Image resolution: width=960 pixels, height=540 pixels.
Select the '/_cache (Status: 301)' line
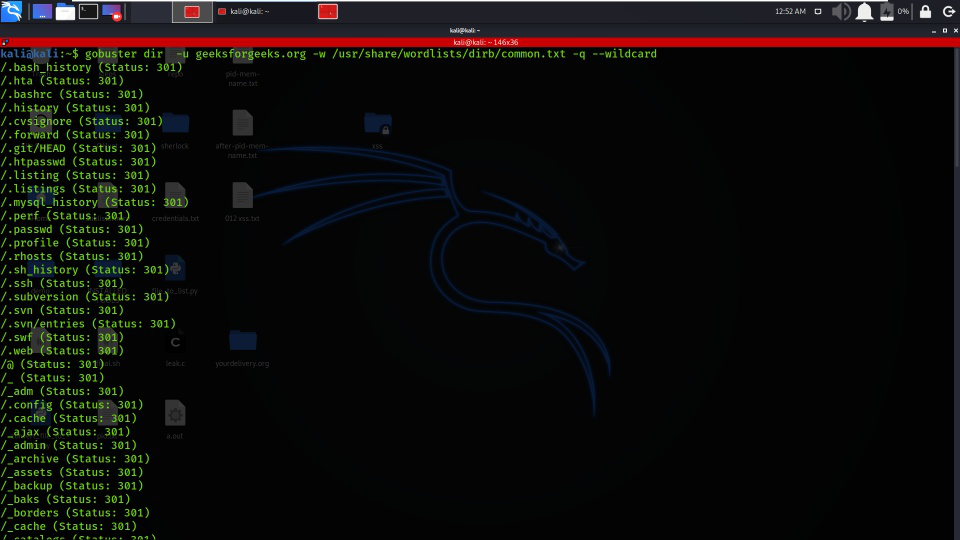69,525
